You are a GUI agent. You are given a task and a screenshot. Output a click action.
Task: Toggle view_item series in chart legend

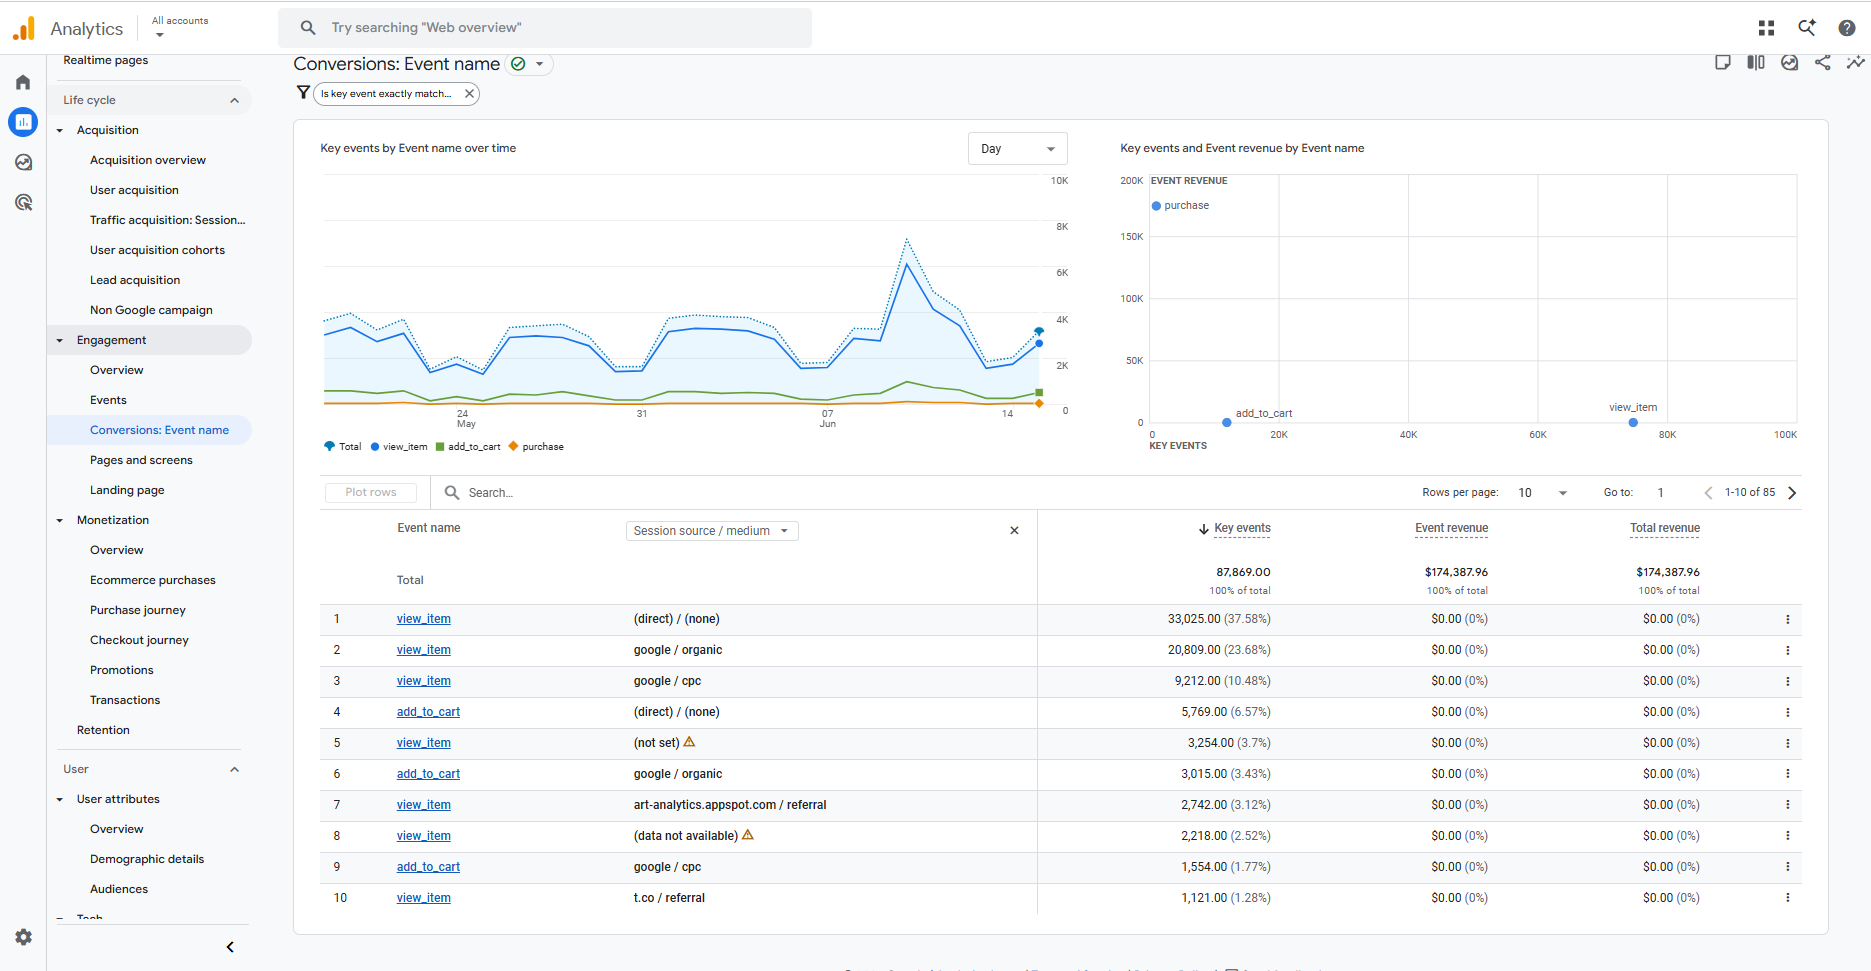(x=399, y=446)
